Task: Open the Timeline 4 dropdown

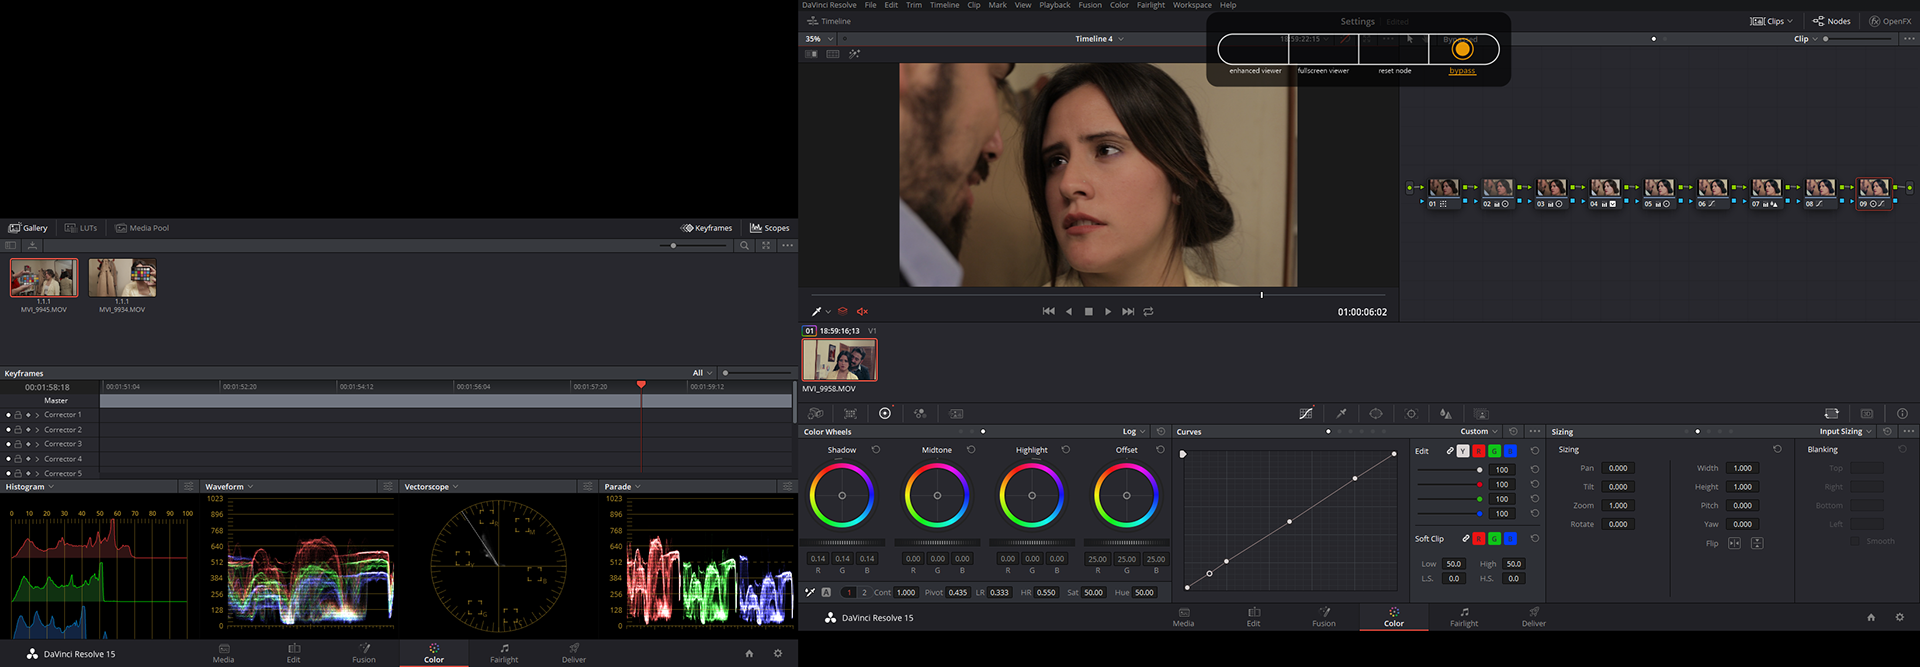Action: [x=1099, y=39]
